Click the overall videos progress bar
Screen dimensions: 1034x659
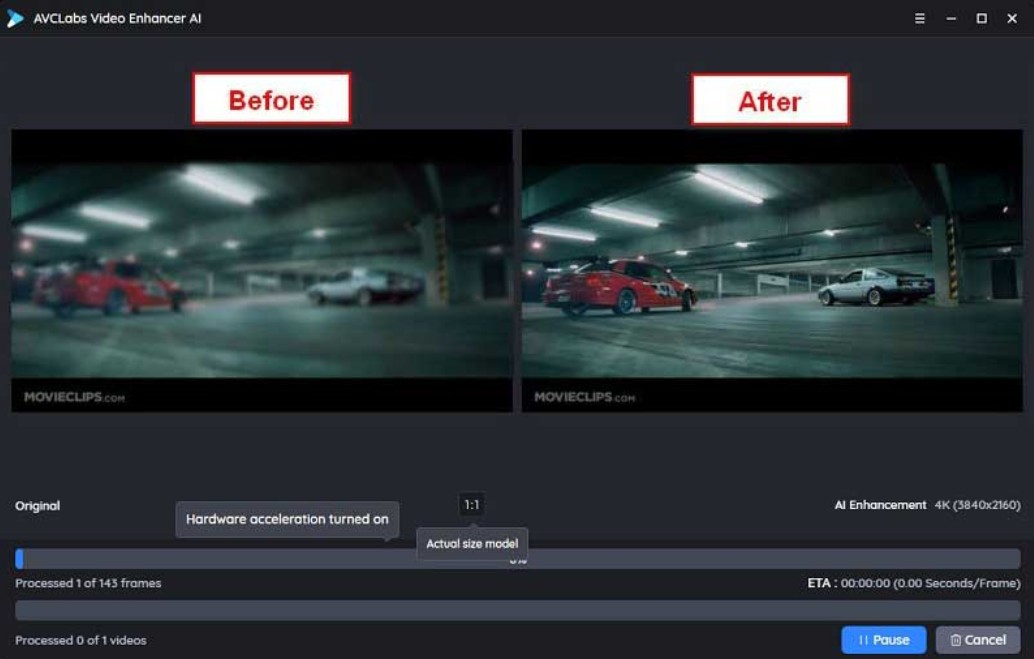coord(518,610)
